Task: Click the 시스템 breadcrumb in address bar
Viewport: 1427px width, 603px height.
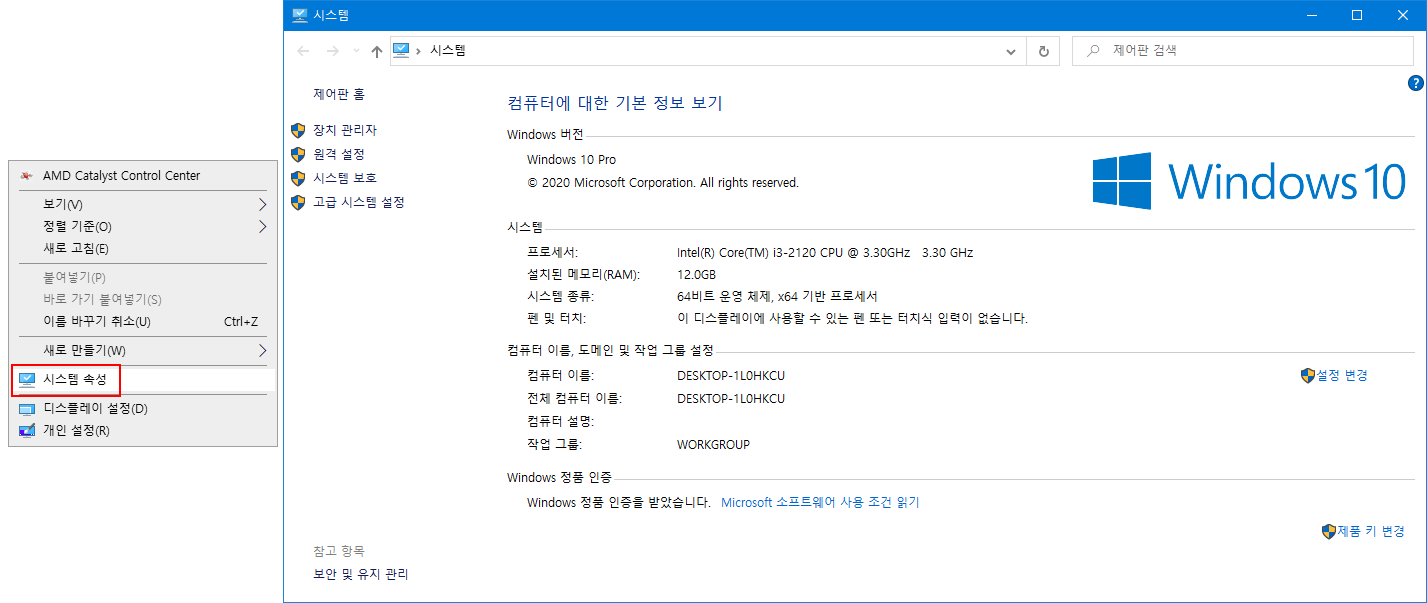Action: [448, 50]
